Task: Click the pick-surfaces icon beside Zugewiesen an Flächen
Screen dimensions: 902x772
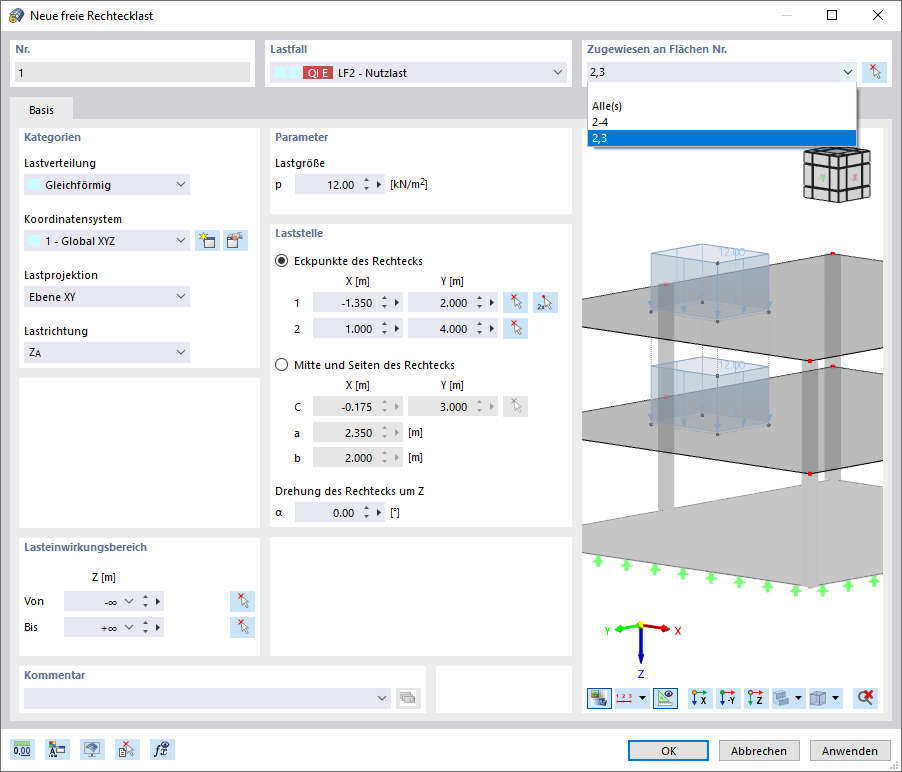Action: (874, 72)
